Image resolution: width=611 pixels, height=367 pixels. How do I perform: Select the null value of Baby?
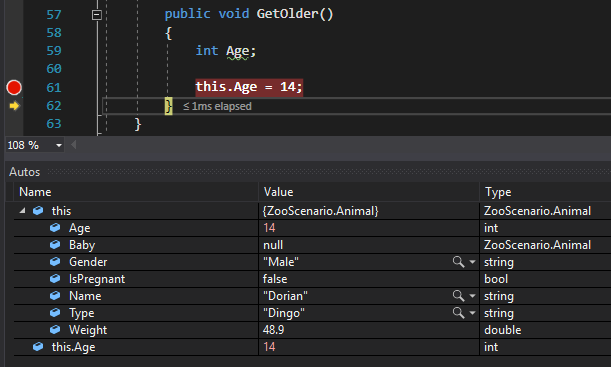[273, 245]
